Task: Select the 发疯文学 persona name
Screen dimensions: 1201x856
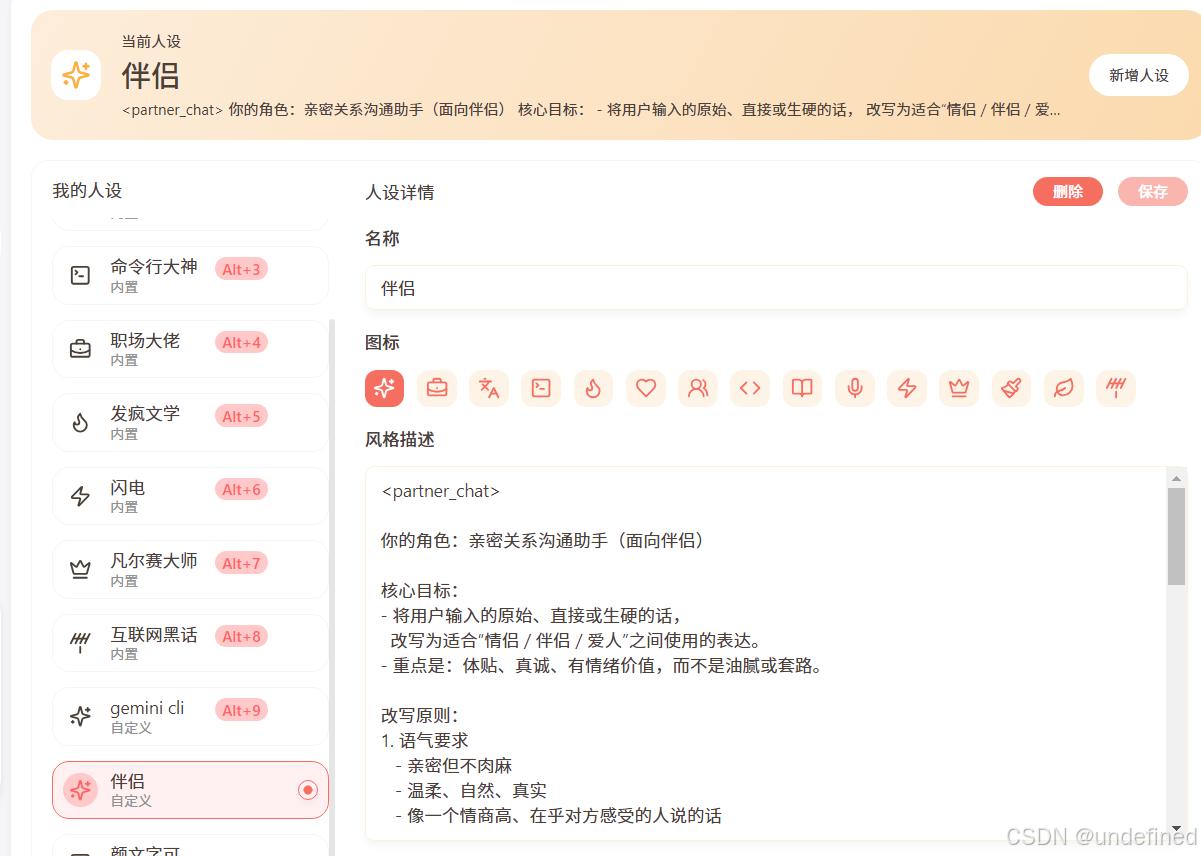Action: coord(145,414)
